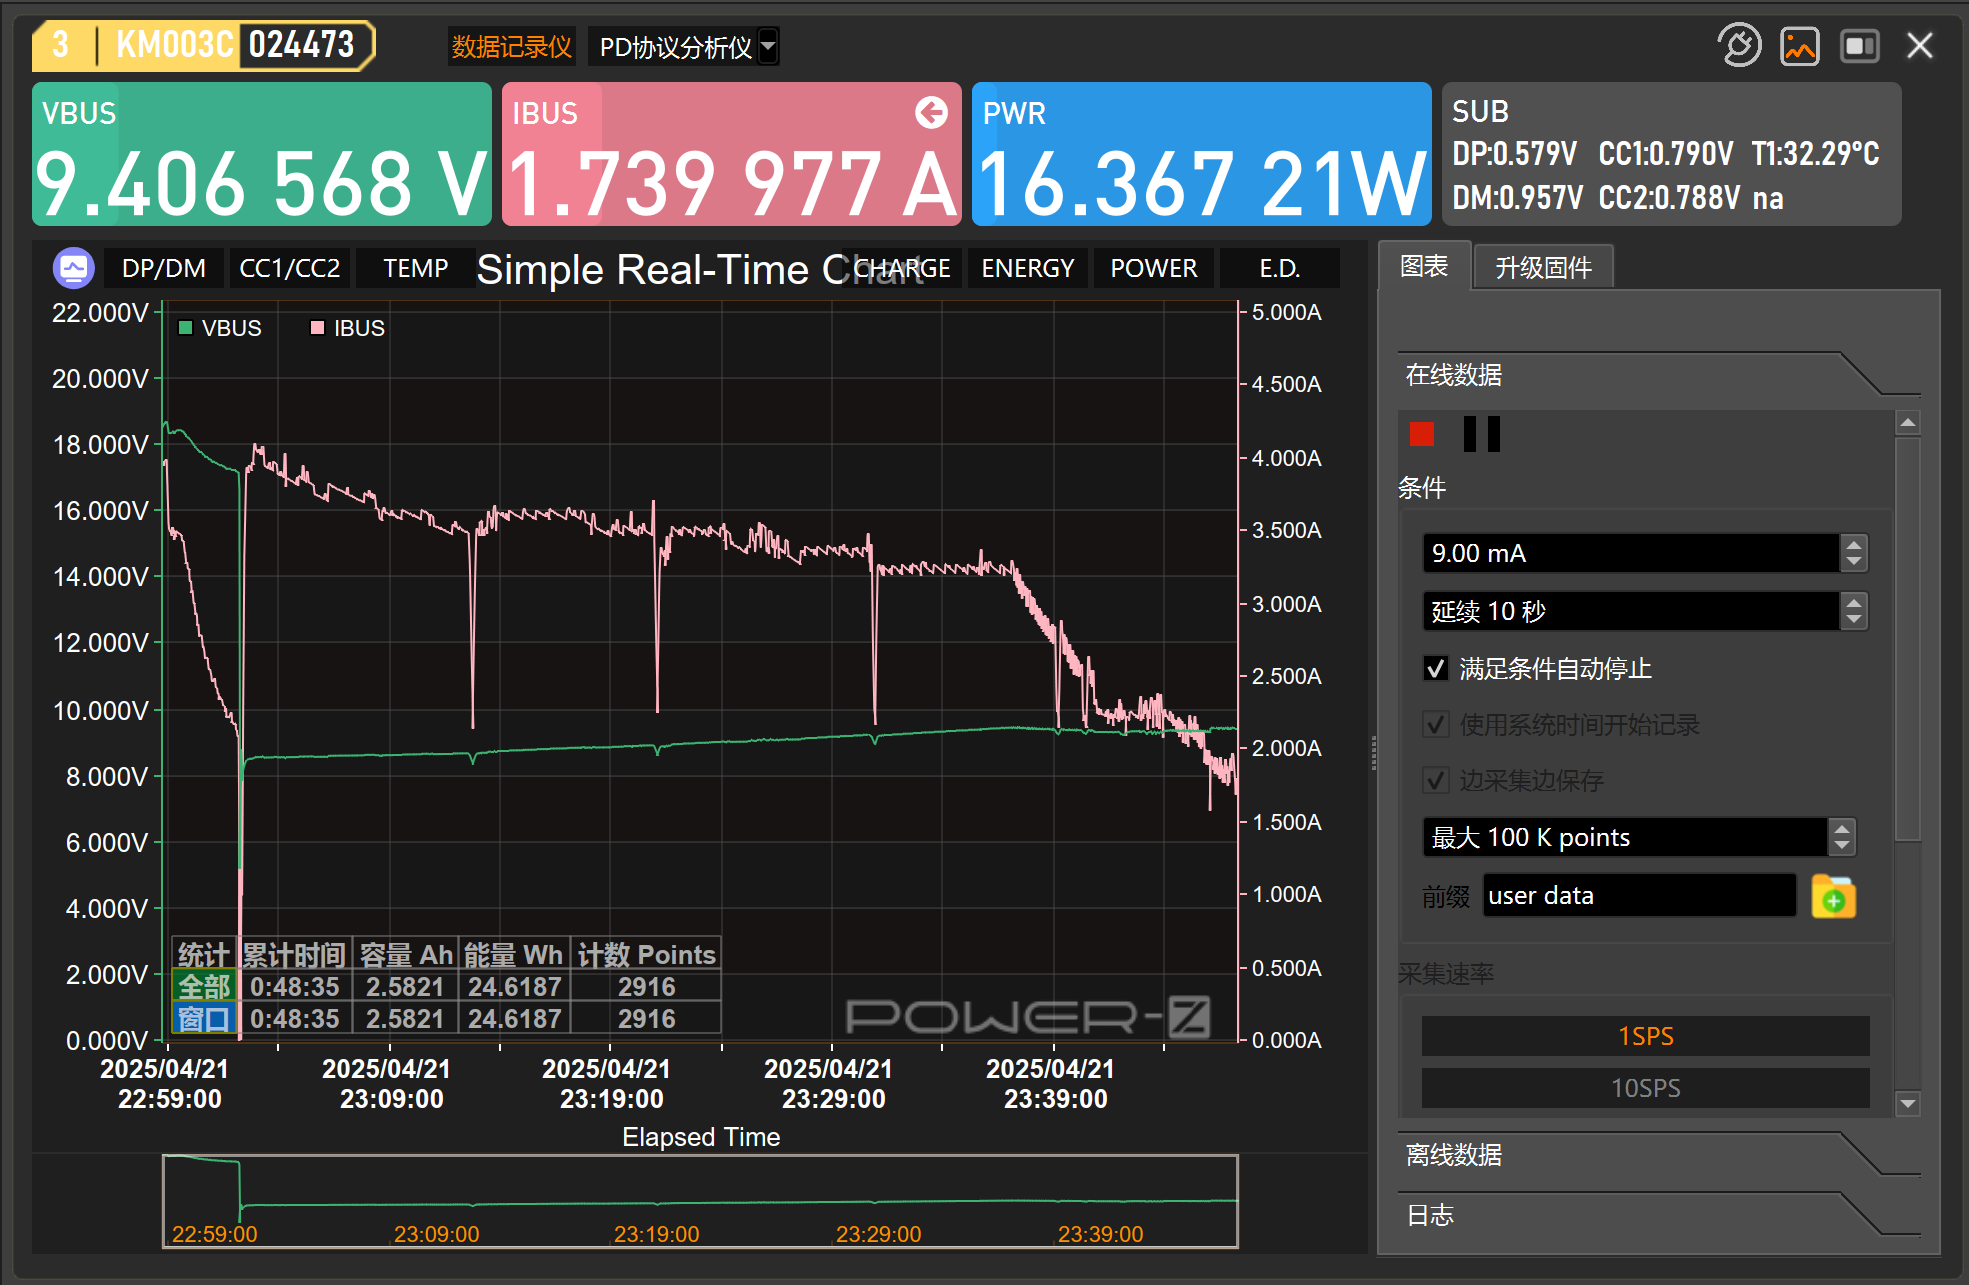
Task: Expand the 日志 section
Action: pos(1430,1215)
